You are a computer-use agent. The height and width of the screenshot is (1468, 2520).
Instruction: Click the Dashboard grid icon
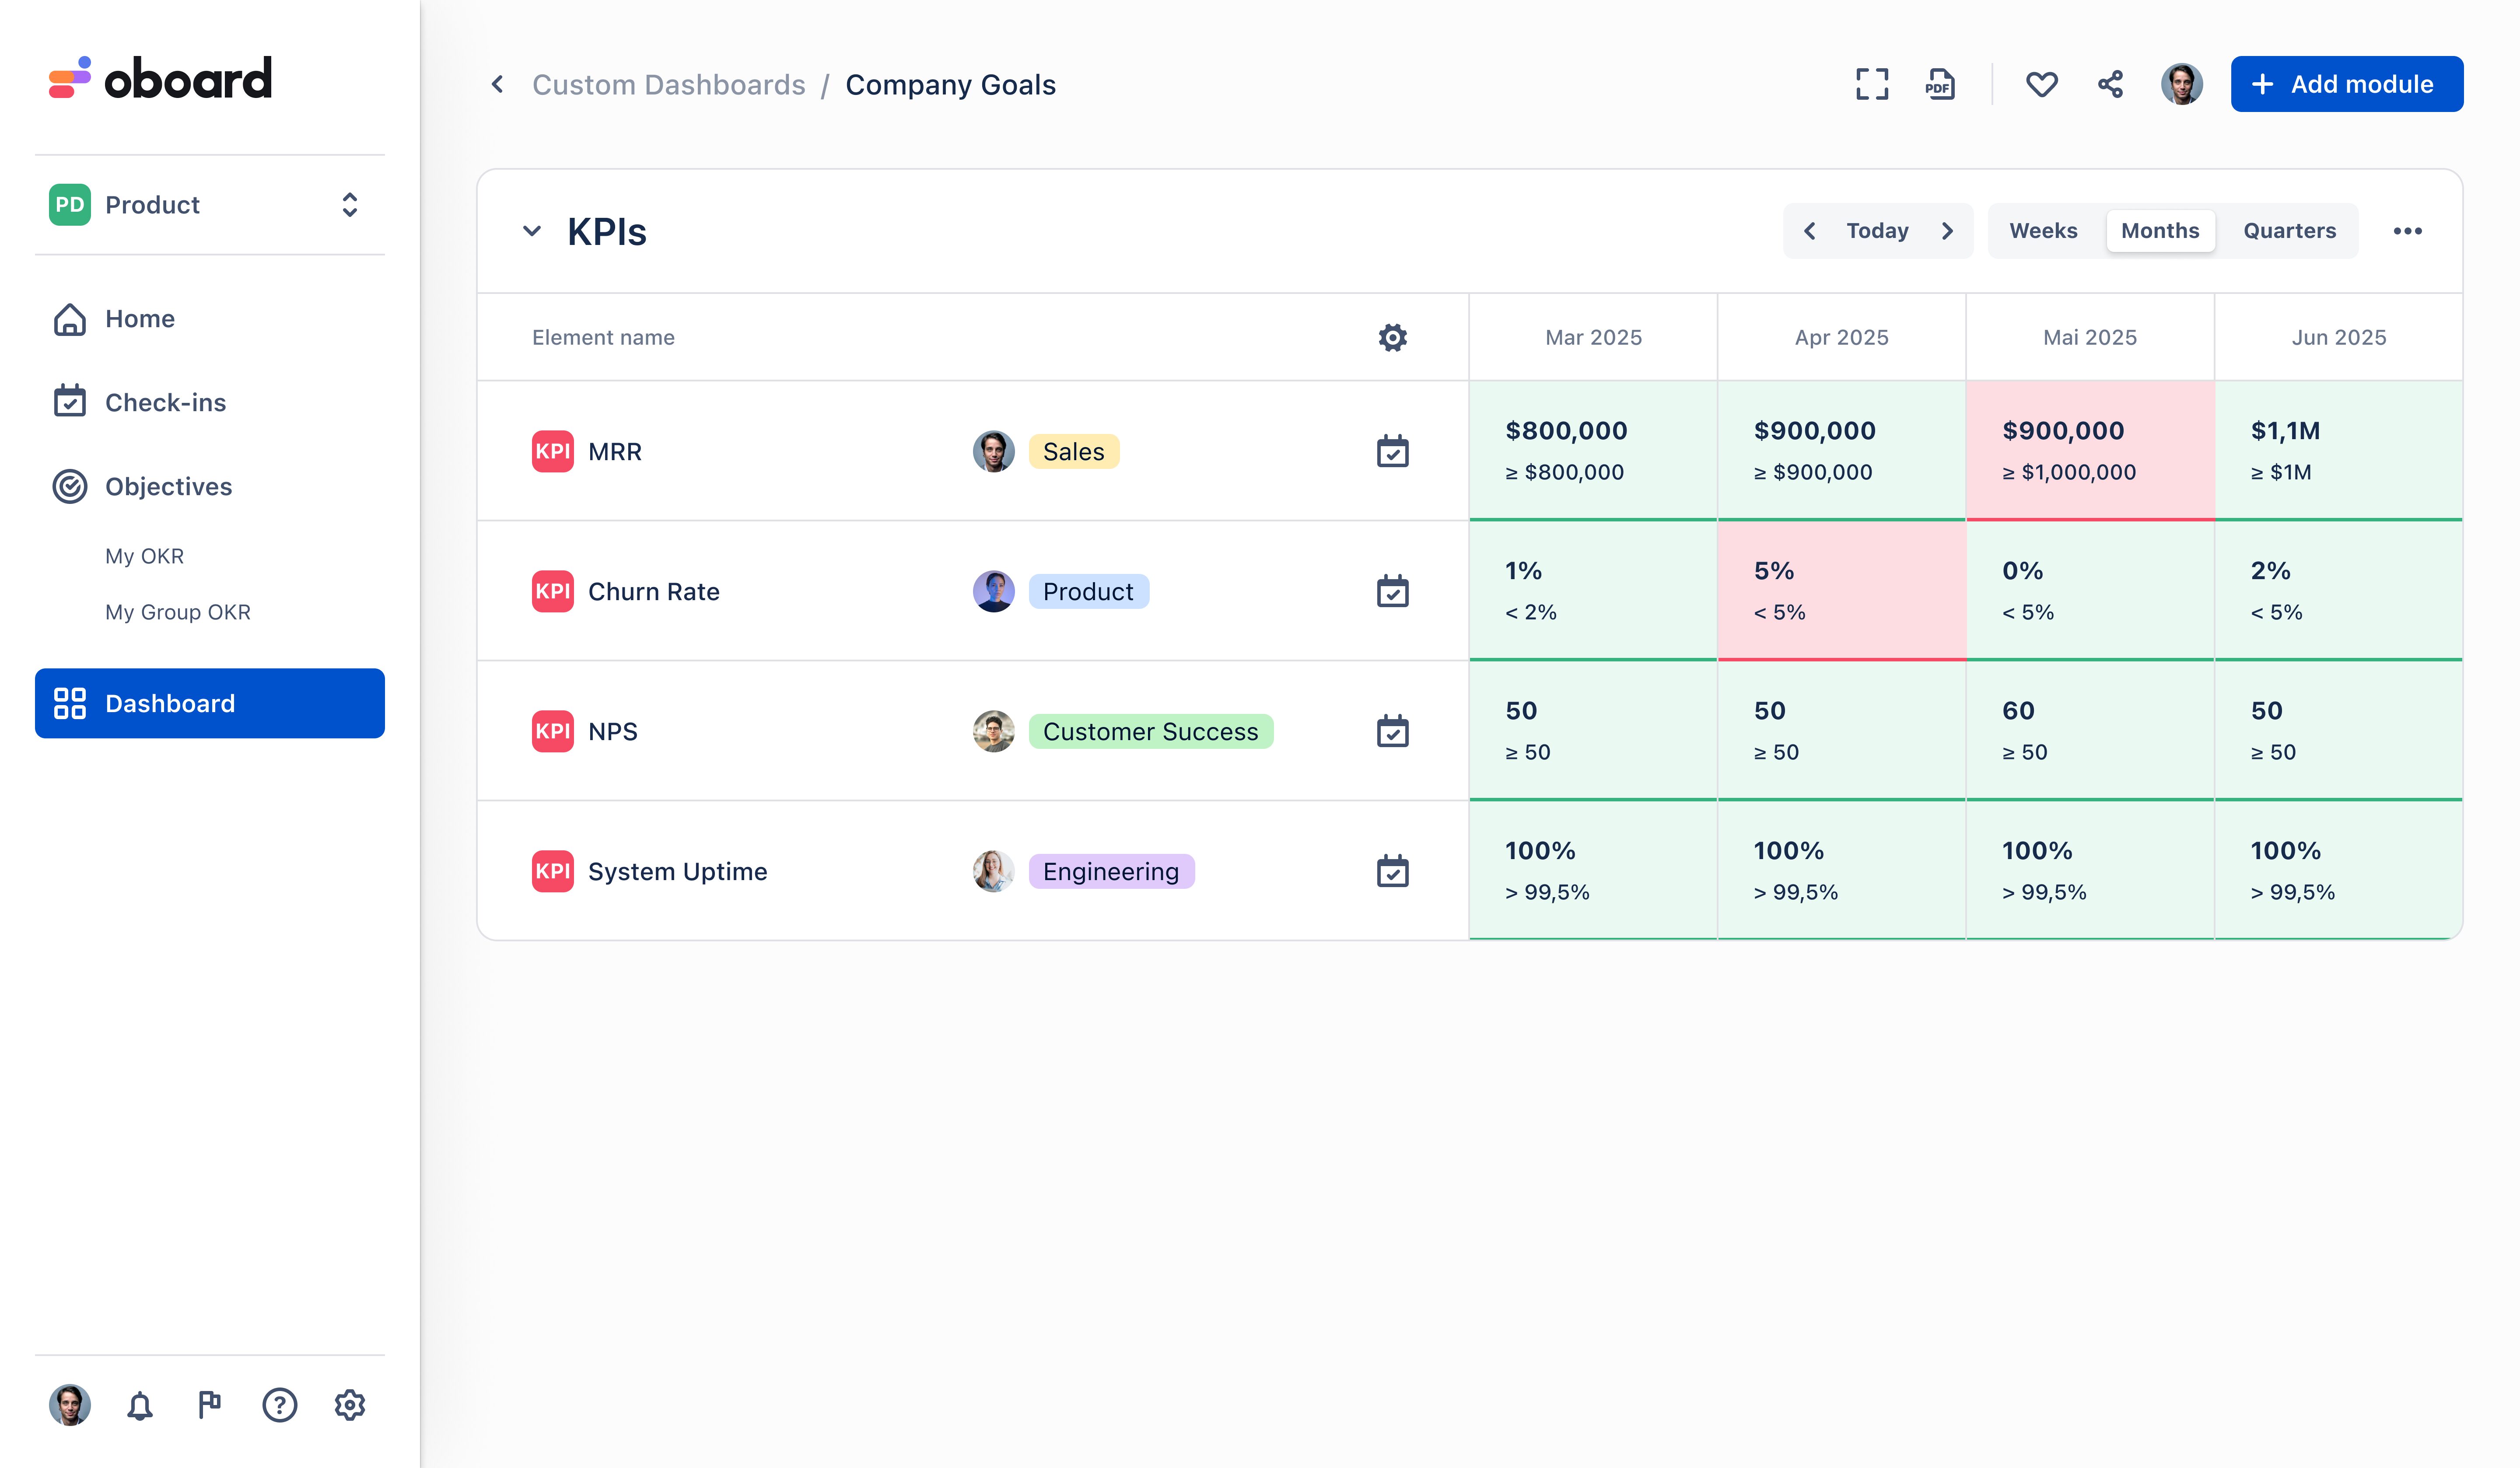pyautogui.click(x=69, y=703)
